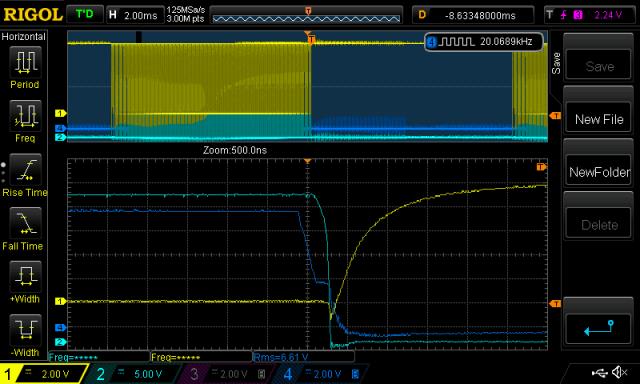The height and width of the screenshot is (384, 640).
Task: Open the horizontal timebase 2.00ms setting
Action: pos(135,16)
